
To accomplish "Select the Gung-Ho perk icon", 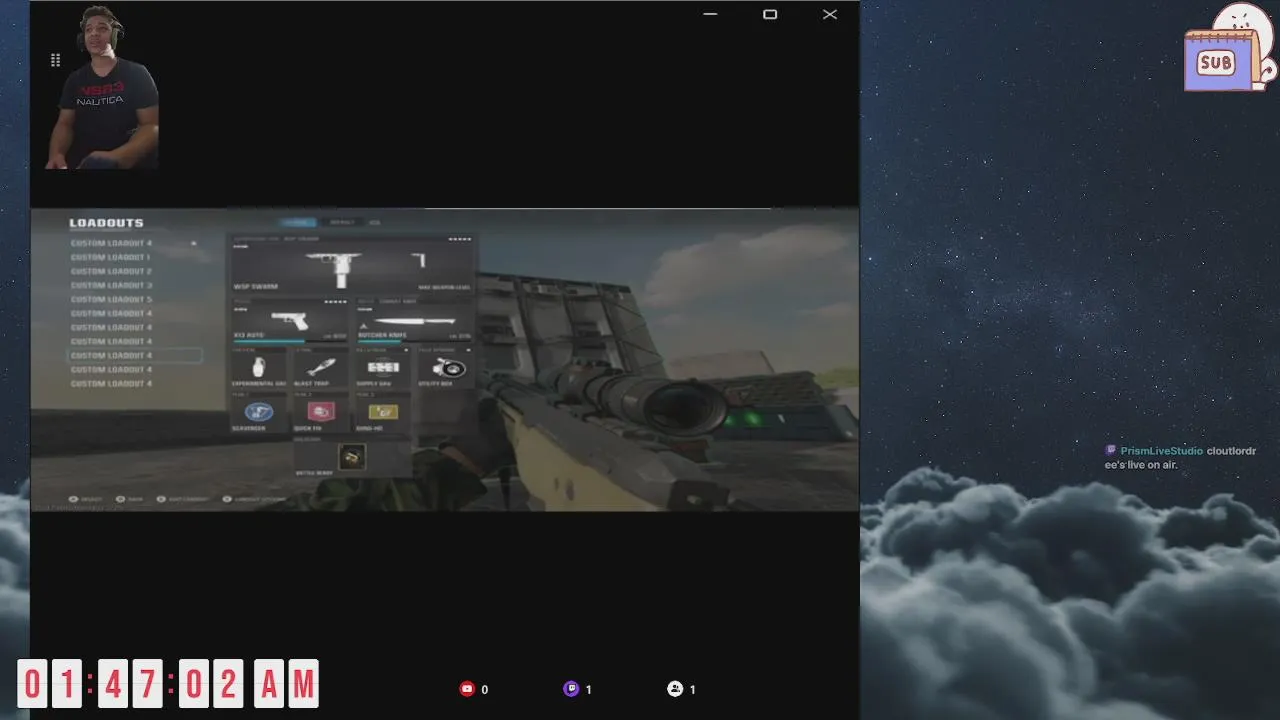I will point(383,412).
